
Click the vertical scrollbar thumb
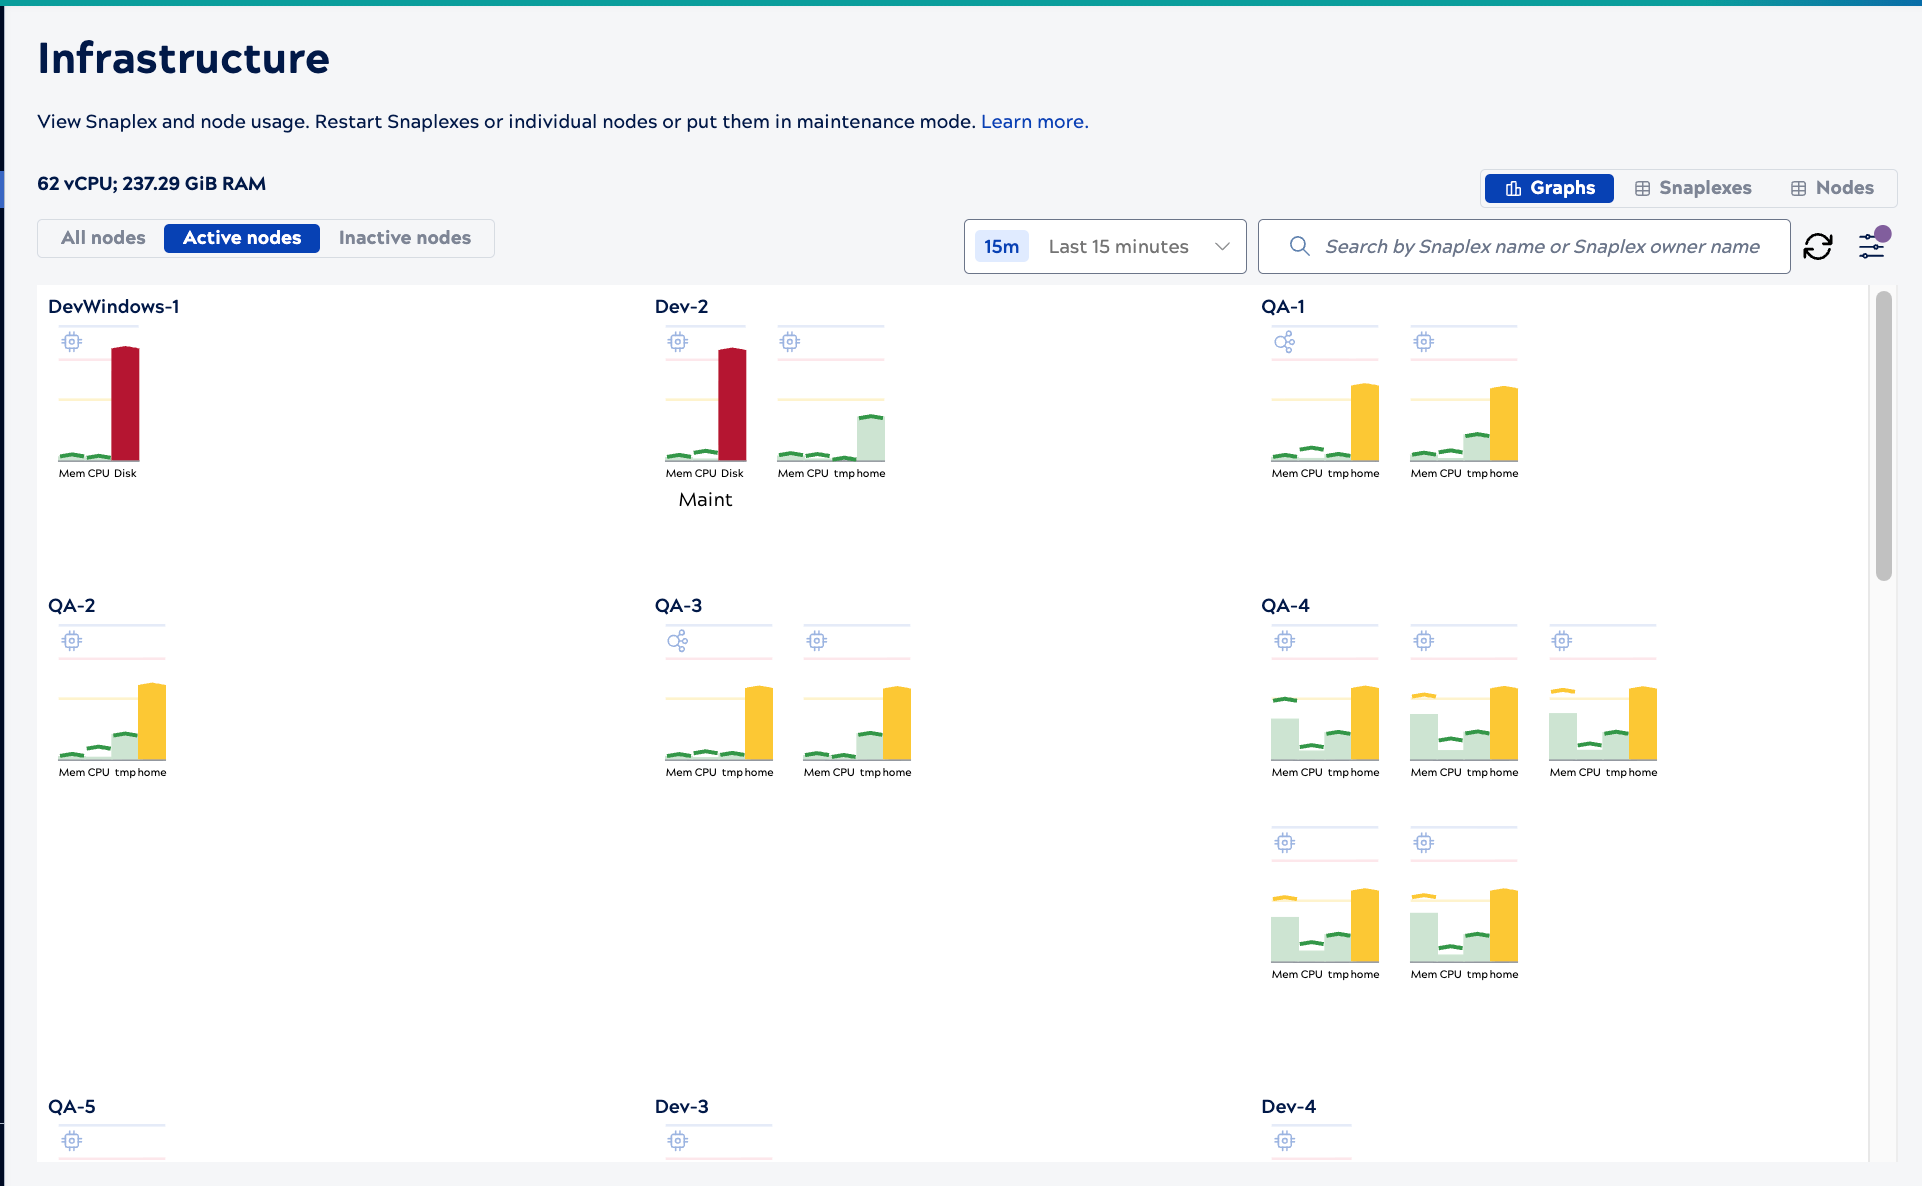coord(1884,435)
